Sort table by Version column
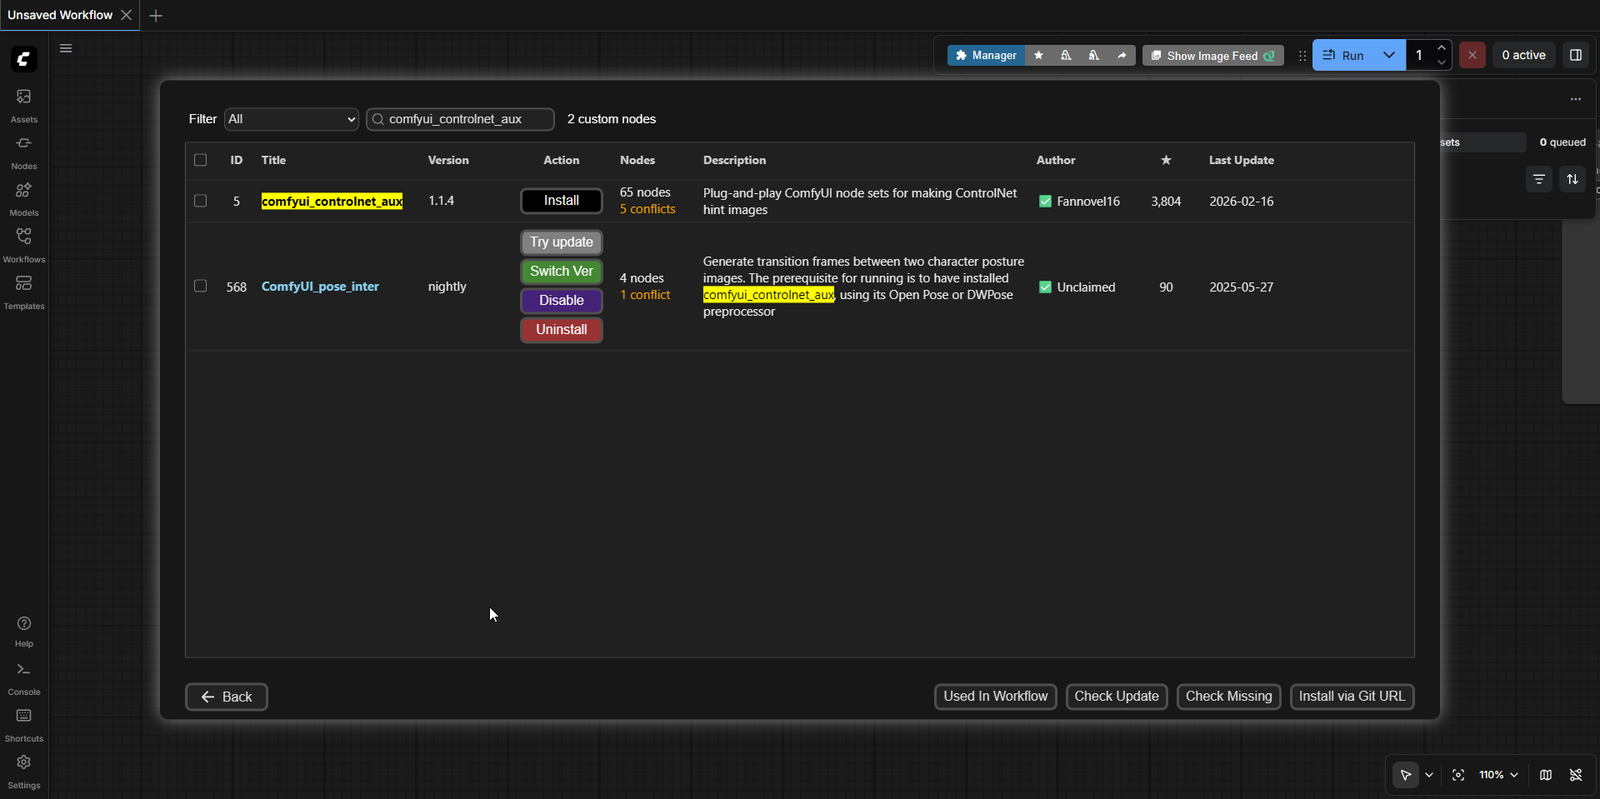The width and height of the screenshot is (1600, 799). [x=448, y=160]
